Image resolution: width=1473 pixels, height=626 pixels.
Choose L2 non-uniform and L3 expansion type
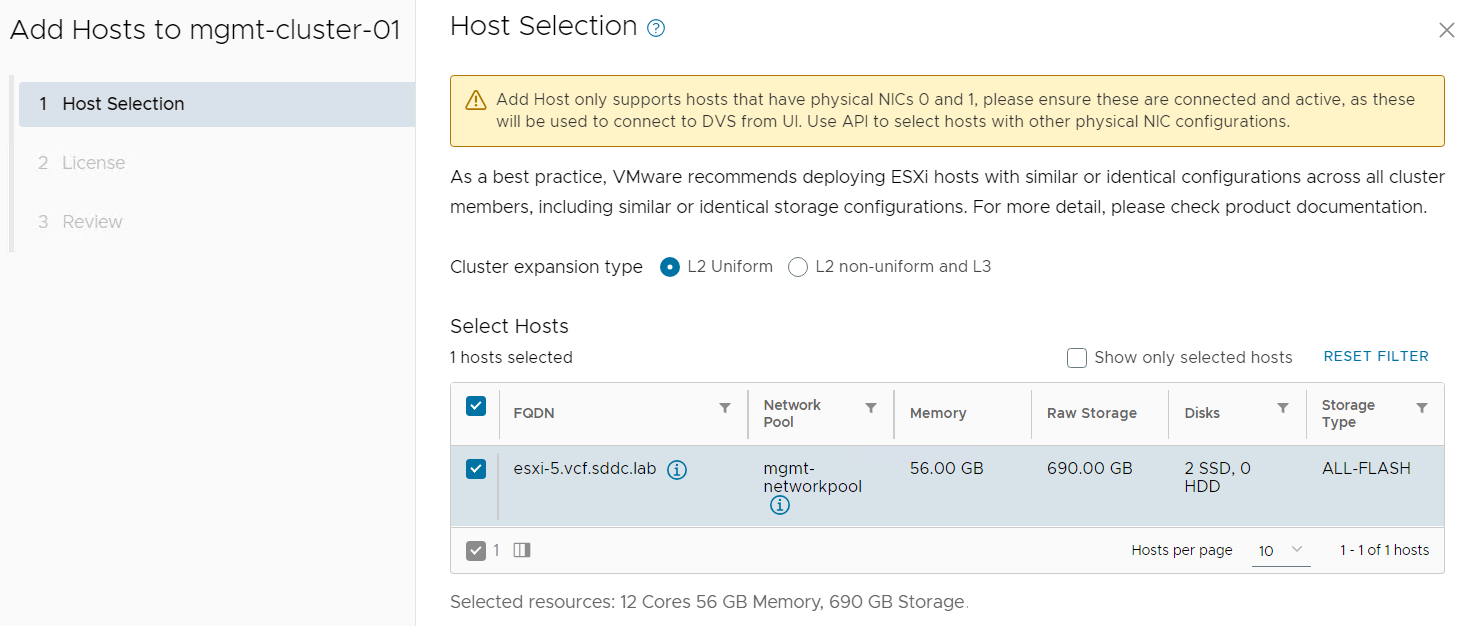(798, 267)
